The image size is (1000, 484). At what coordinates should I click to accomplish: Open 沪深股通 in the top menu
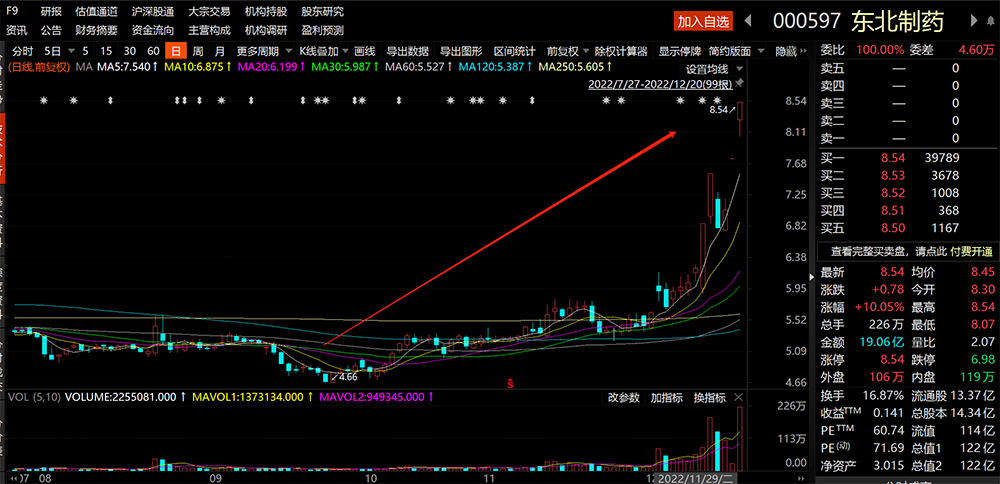[x=153, y=11]
